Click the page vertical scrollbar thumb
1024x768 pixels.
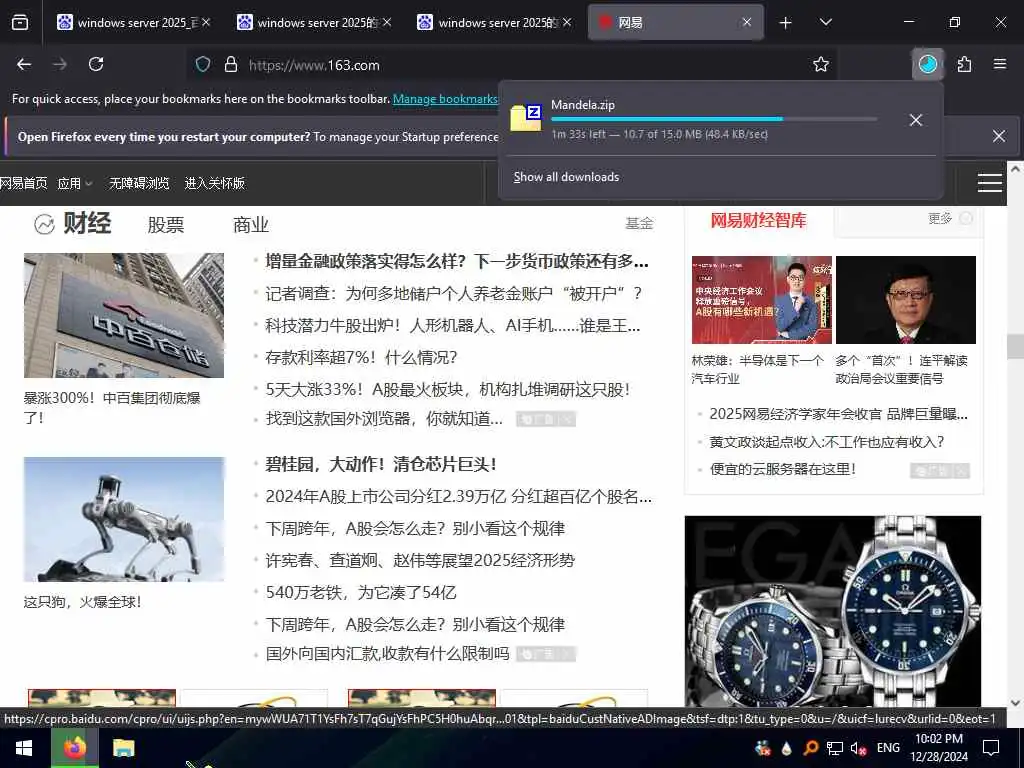click(x=1015, y=346)
